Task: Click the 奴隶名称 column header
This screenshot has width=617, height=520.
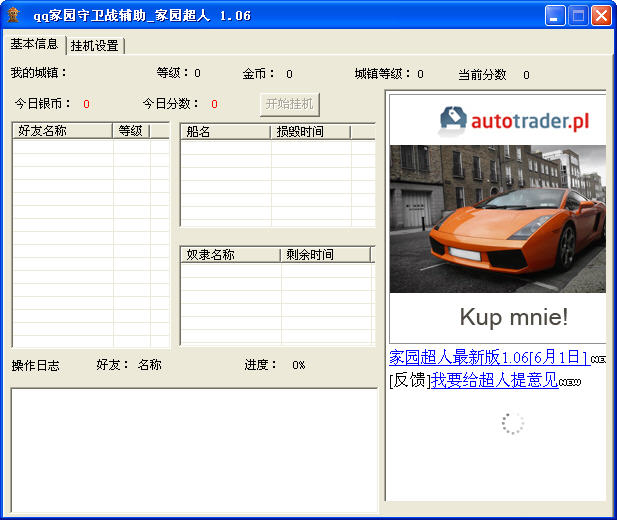Action: point(229,255)
